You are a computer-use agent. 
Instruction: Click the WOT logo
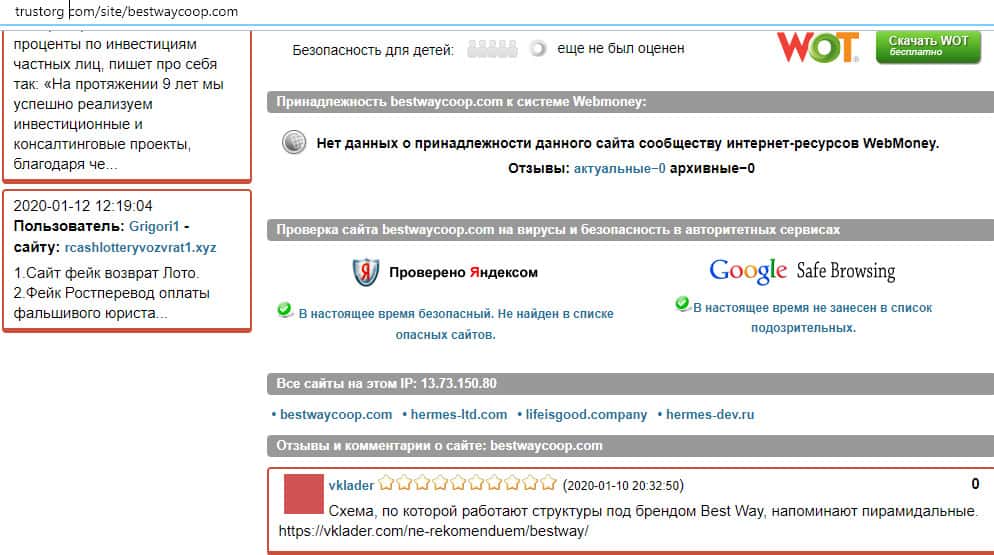[818, 47]
